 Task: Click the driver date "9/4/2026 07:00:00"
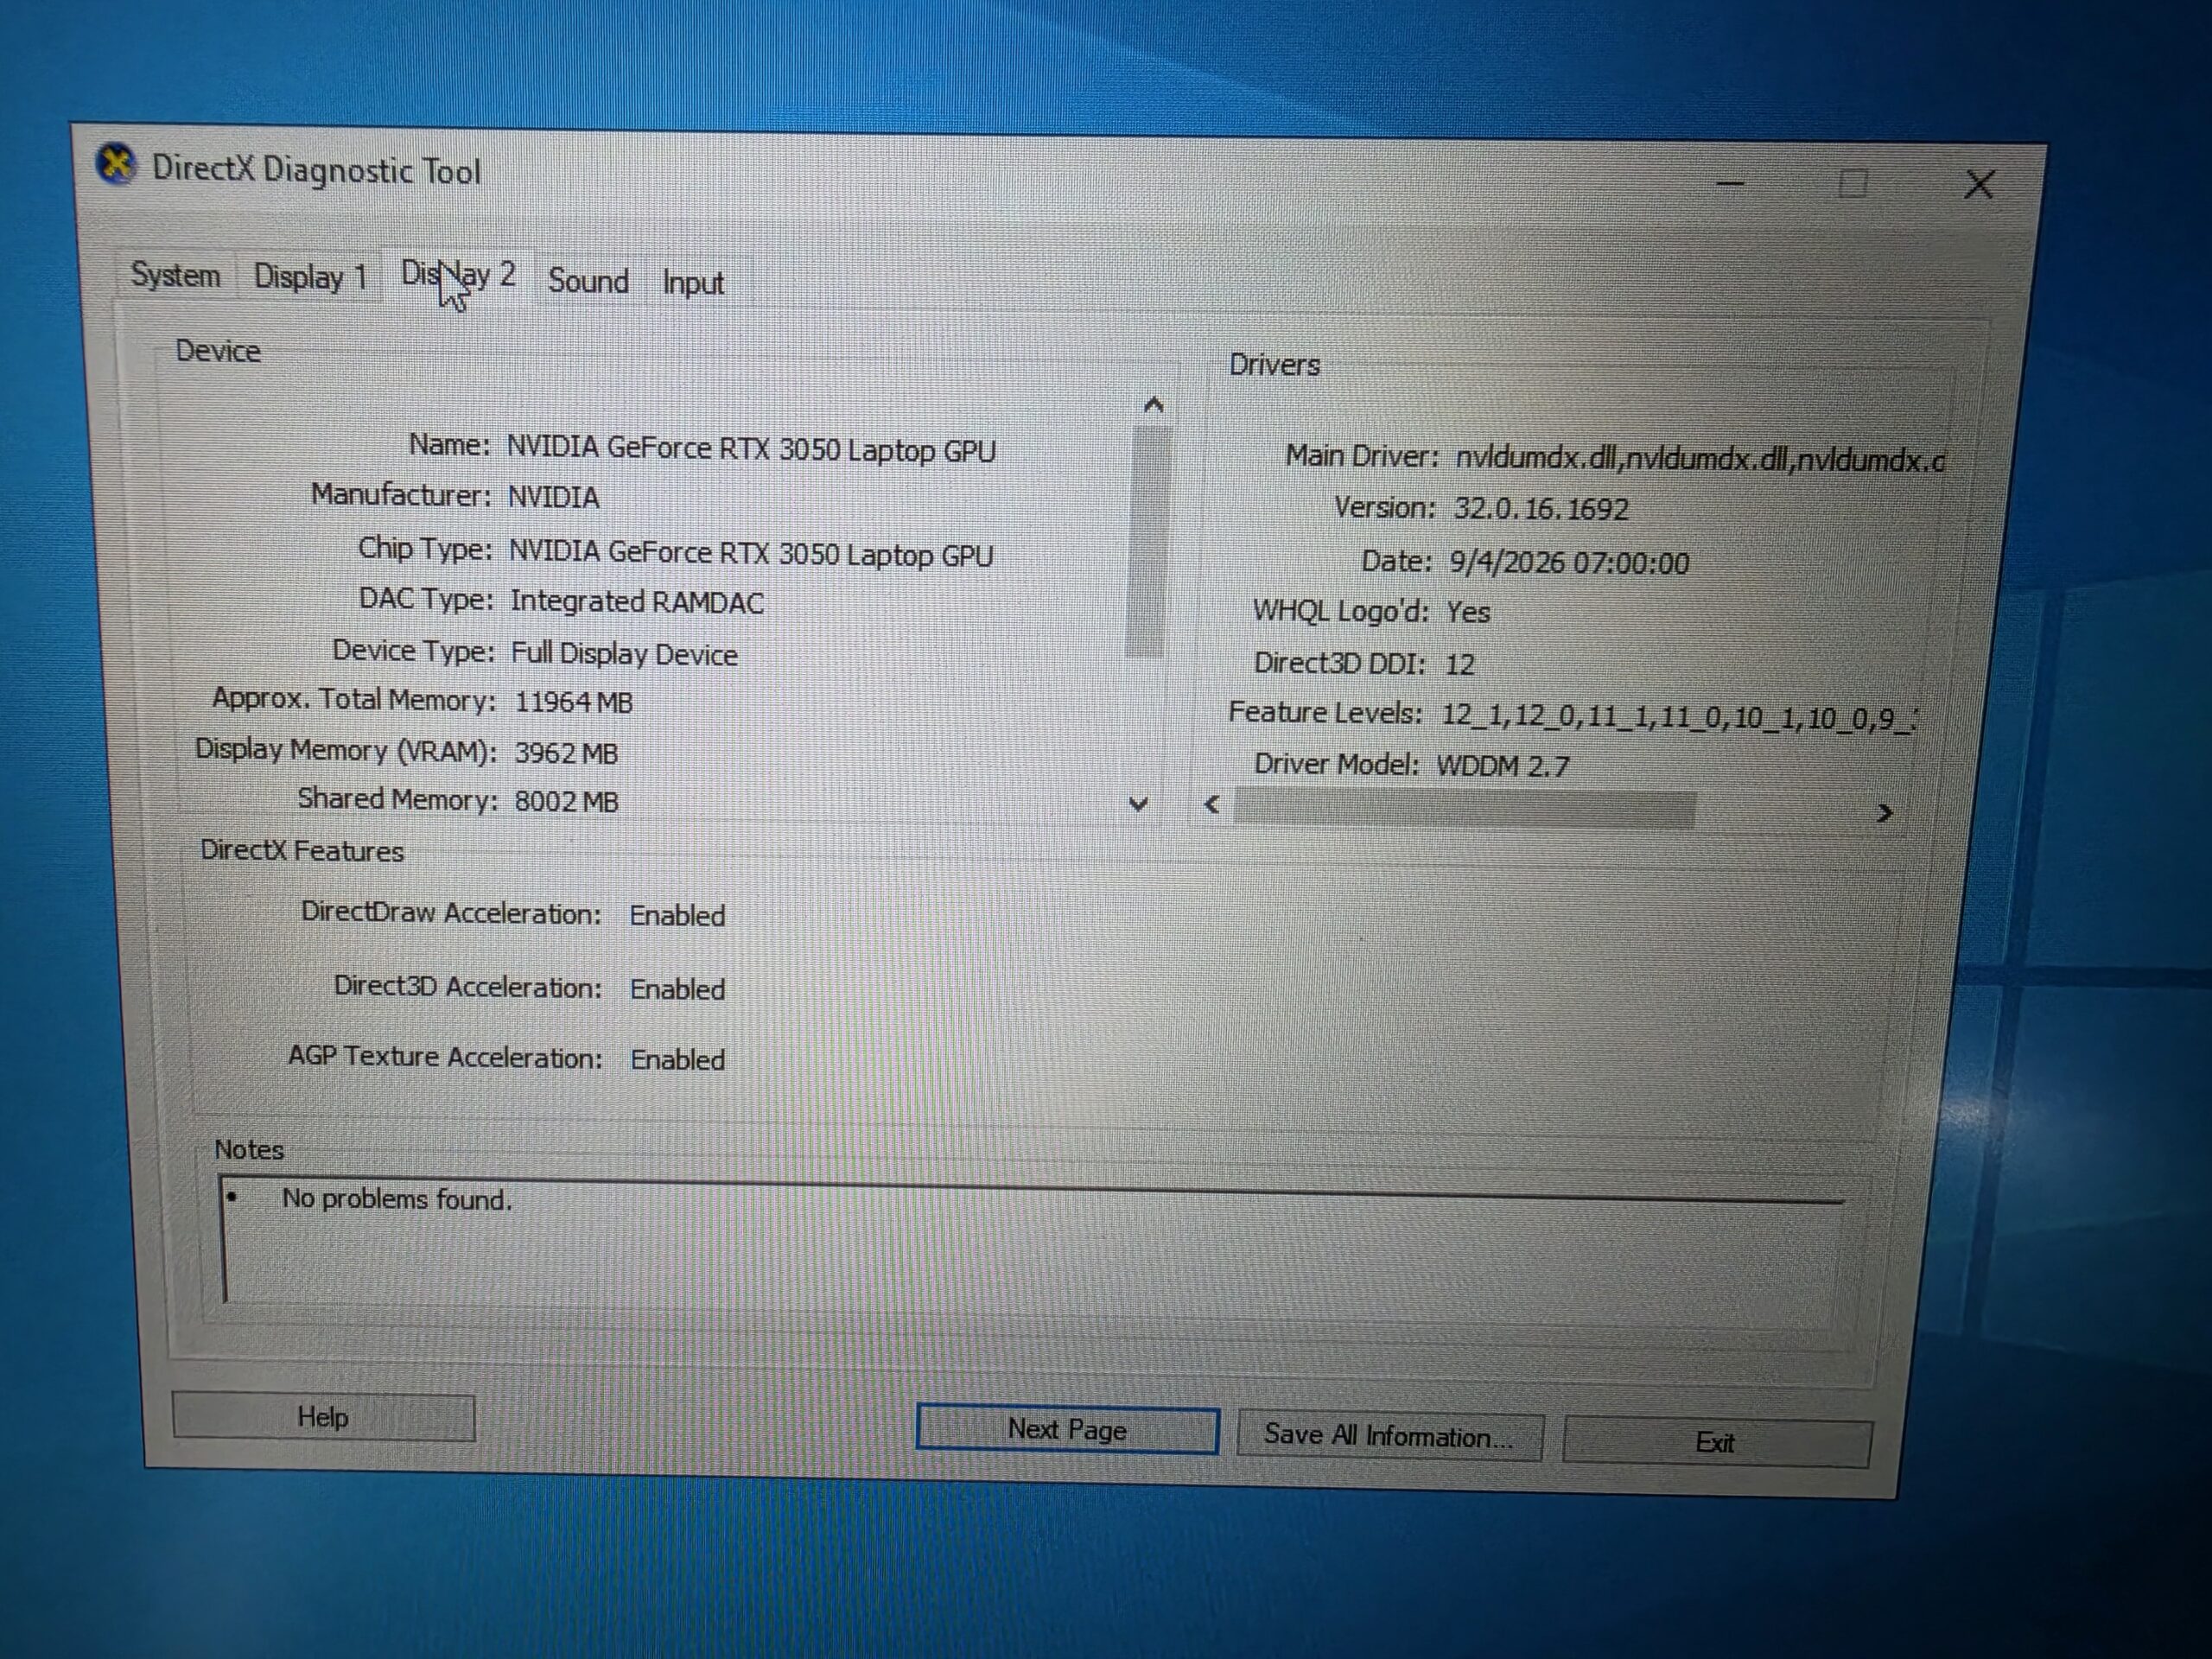(x=1570, y=563)
